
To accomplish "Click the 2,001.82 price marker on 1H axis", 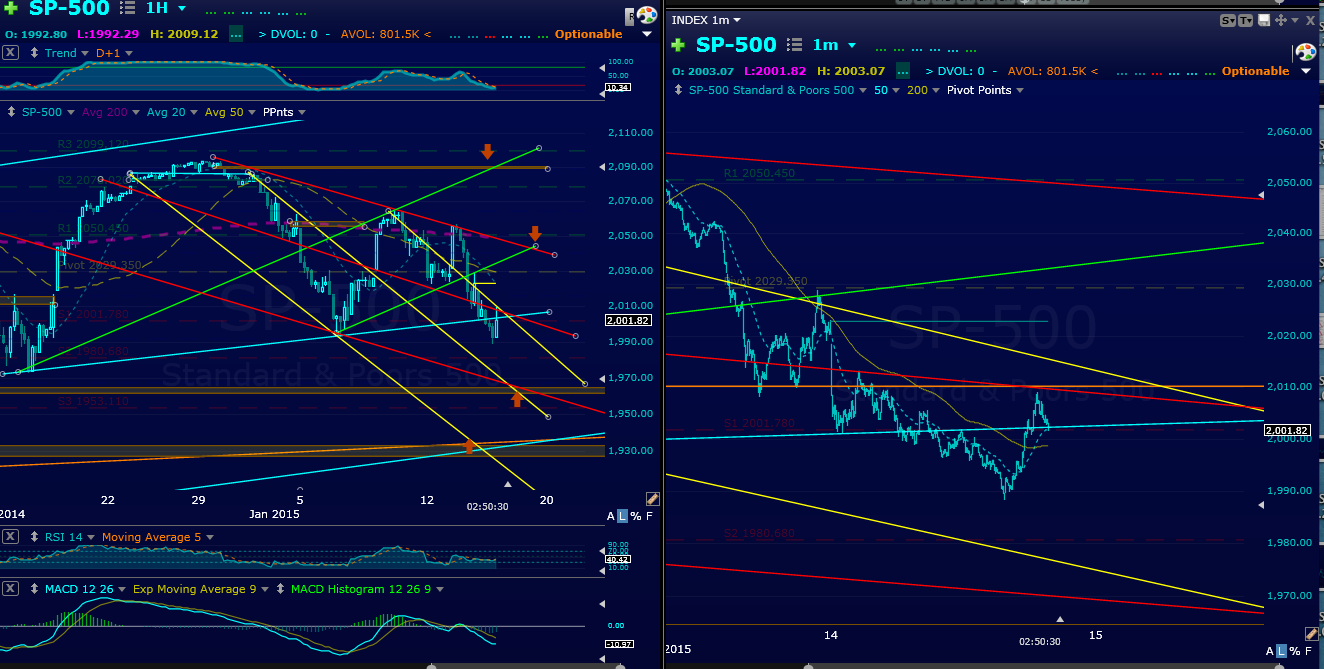I will [629, 320].
